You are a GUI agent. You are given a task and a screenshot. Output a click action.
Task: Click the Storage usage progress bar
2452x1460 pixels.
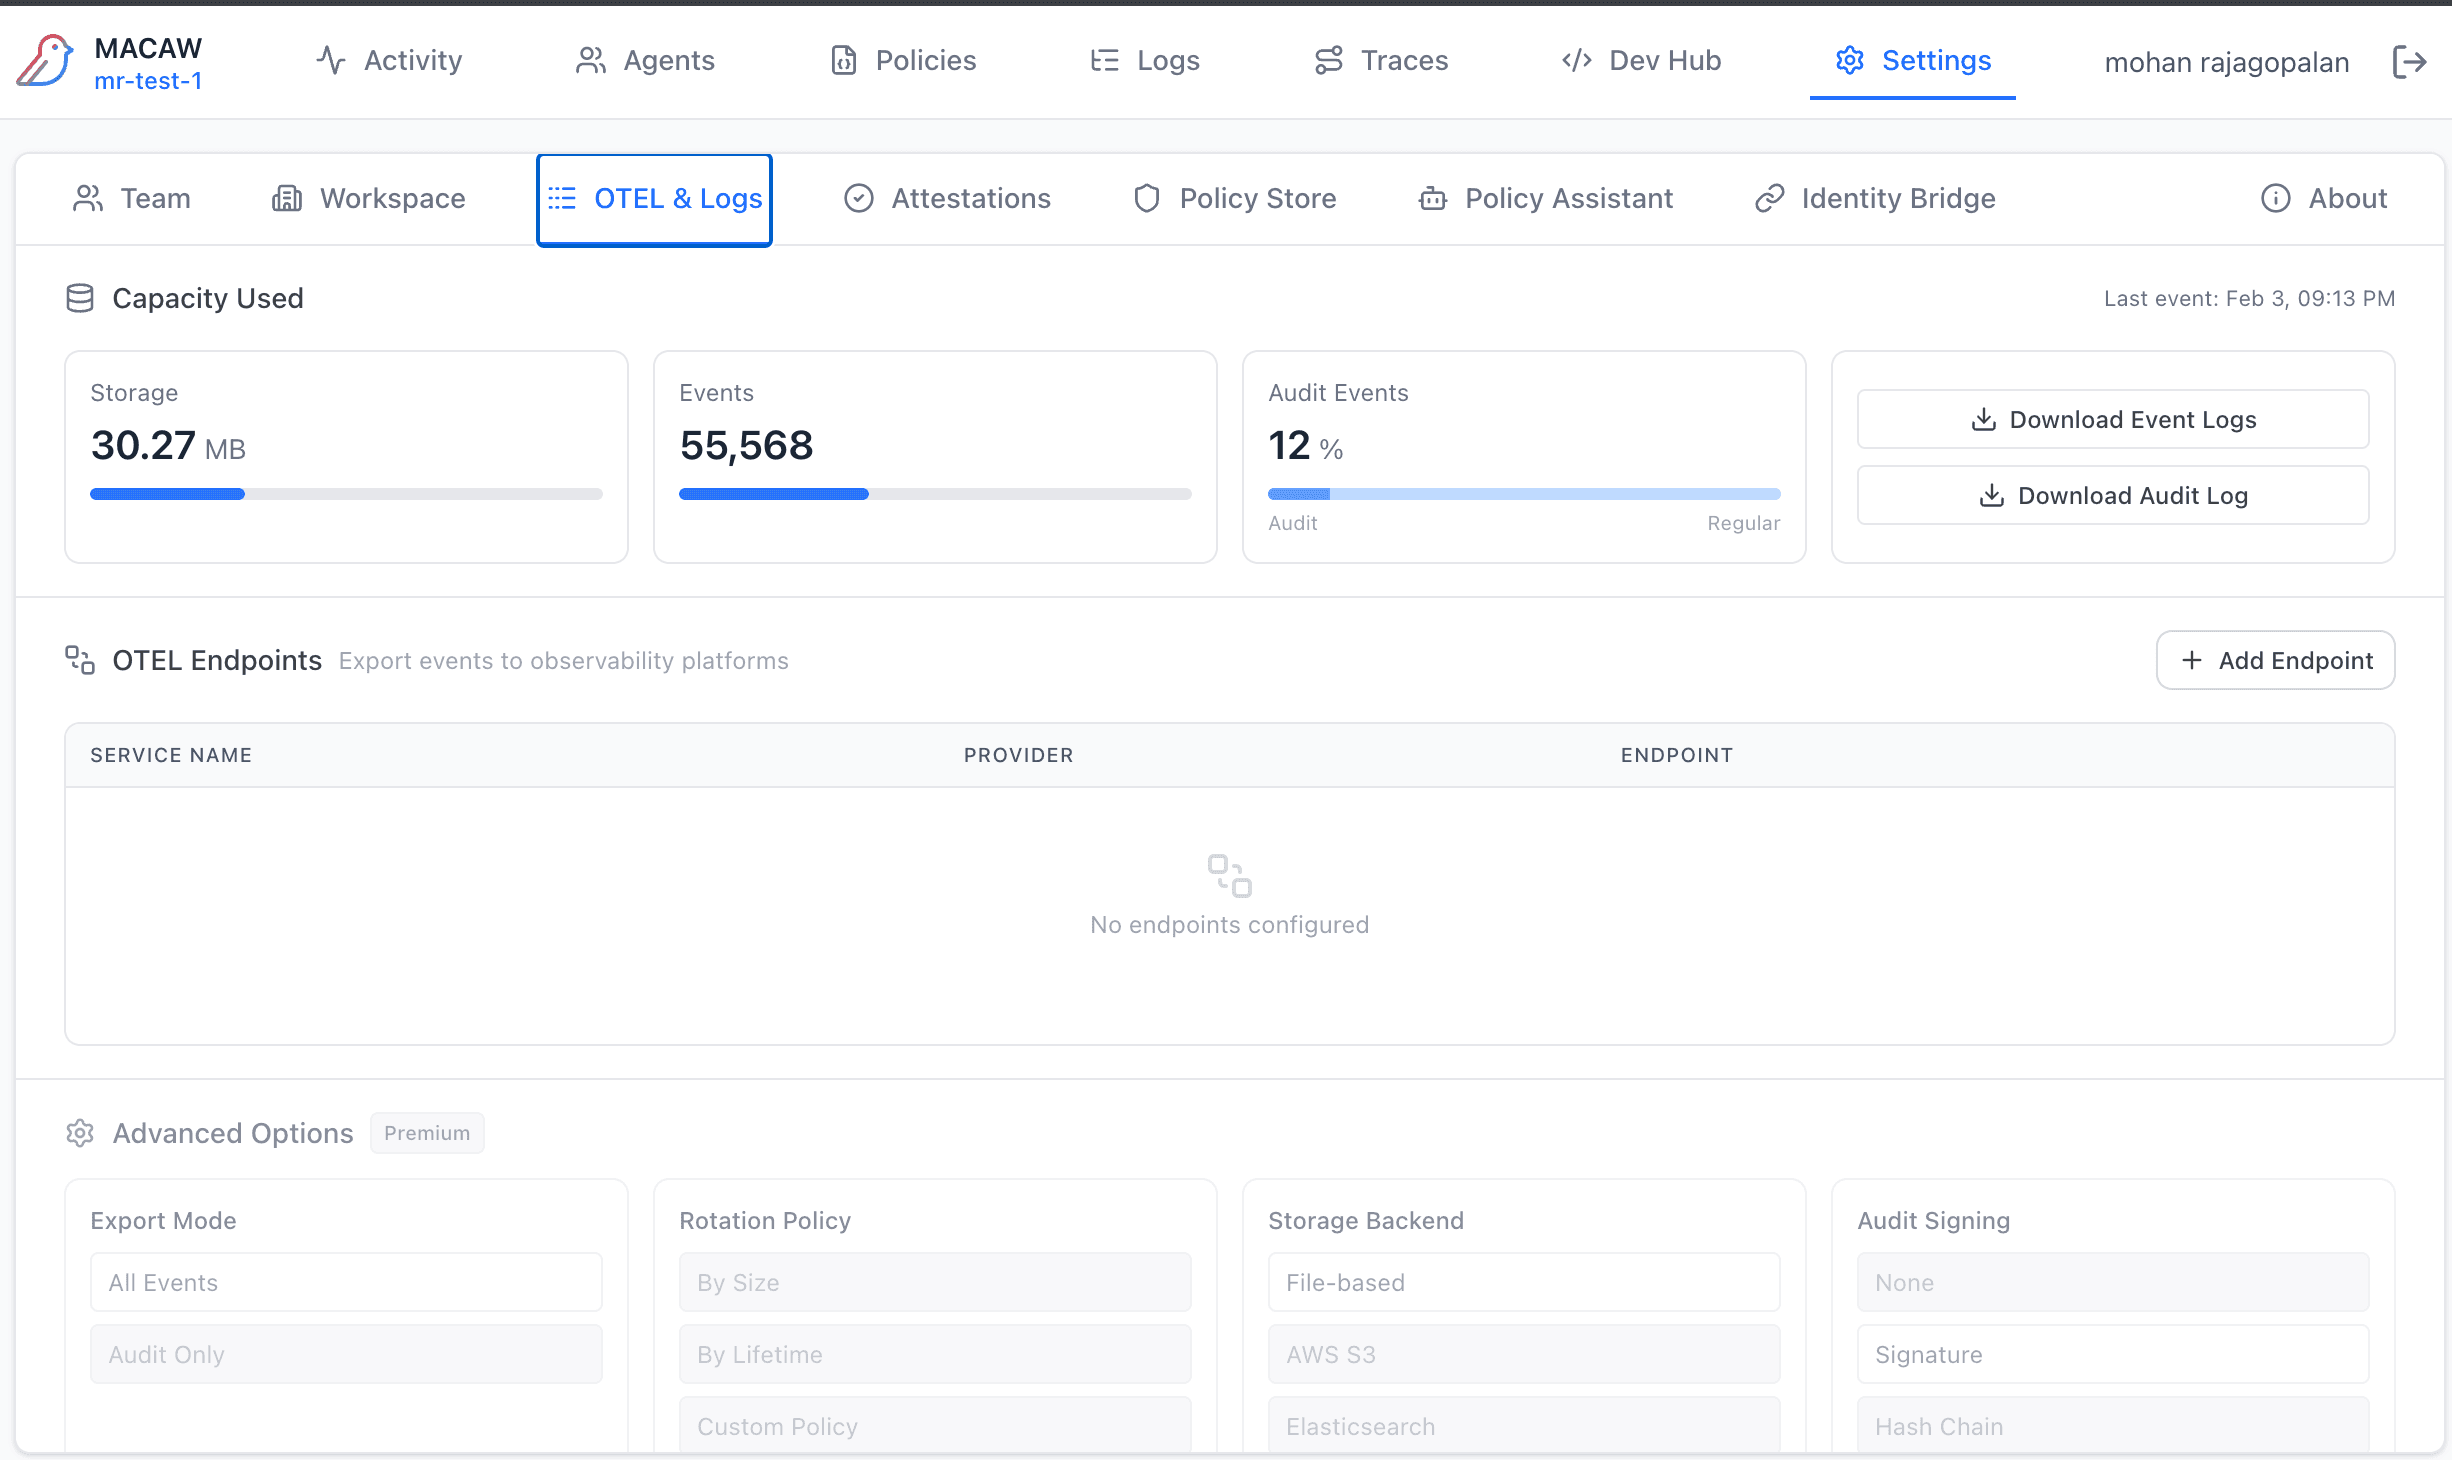click(x=346, y=494)
